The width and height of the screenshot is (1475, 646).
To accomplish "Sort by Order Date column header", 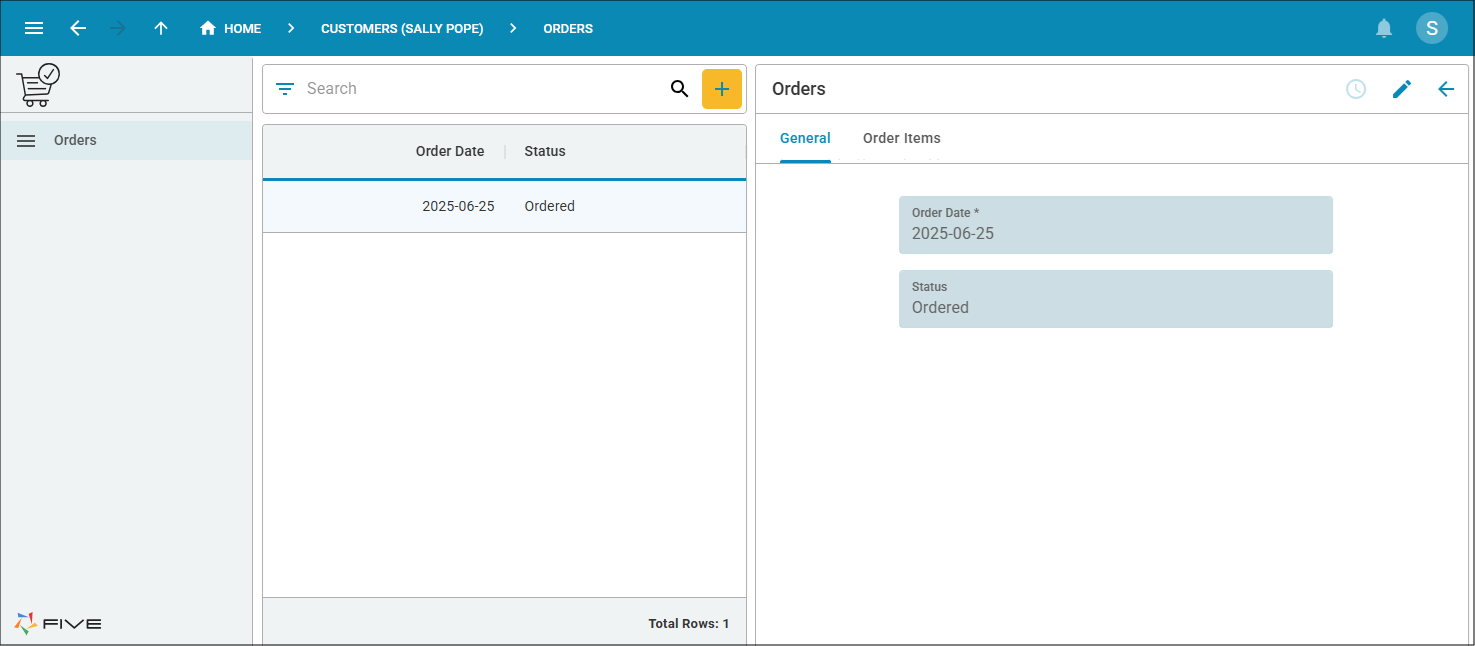I will [449, 151].
